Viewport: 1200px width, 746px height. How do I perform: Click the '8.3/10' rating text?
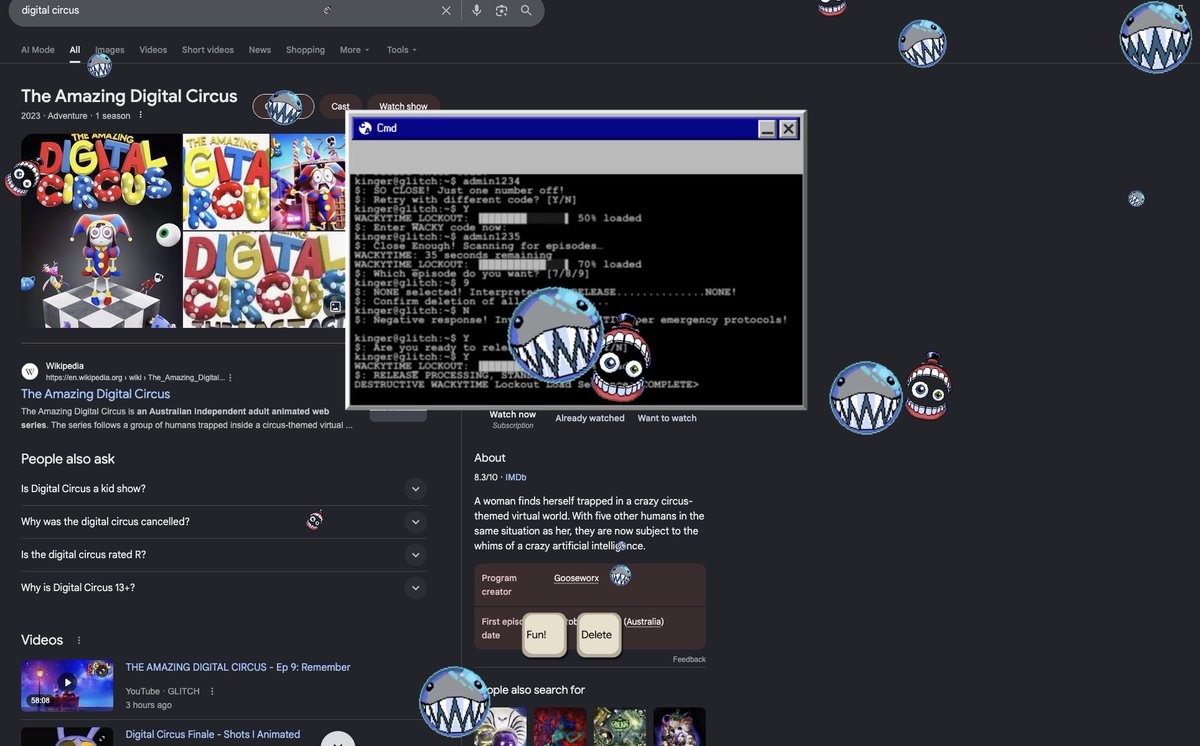(486, 478)
